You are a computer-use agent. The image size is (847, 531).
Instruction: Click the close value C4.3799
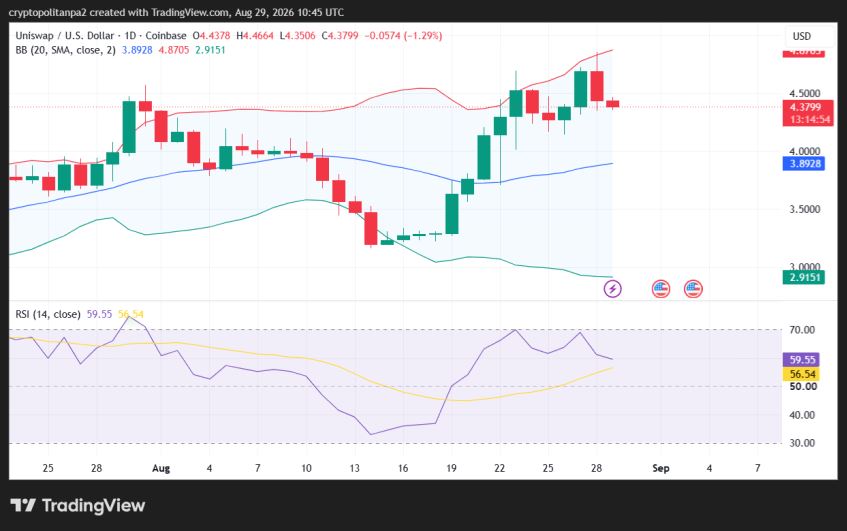[340, 36]
